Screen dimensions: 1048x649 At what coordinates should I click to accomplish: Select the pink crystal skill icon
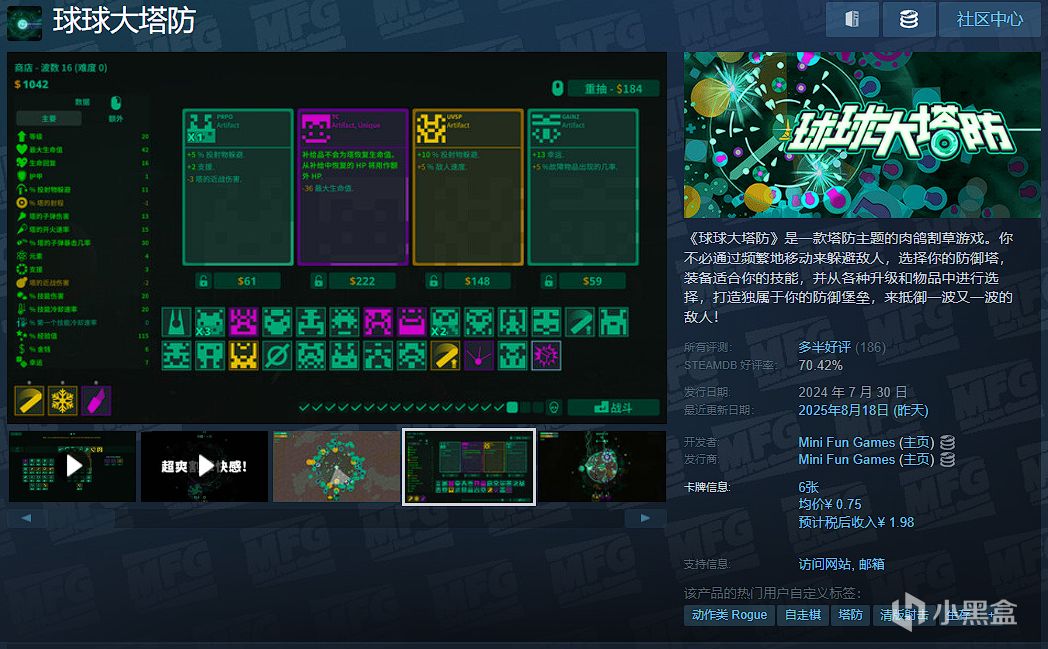[x=96, y=400]
